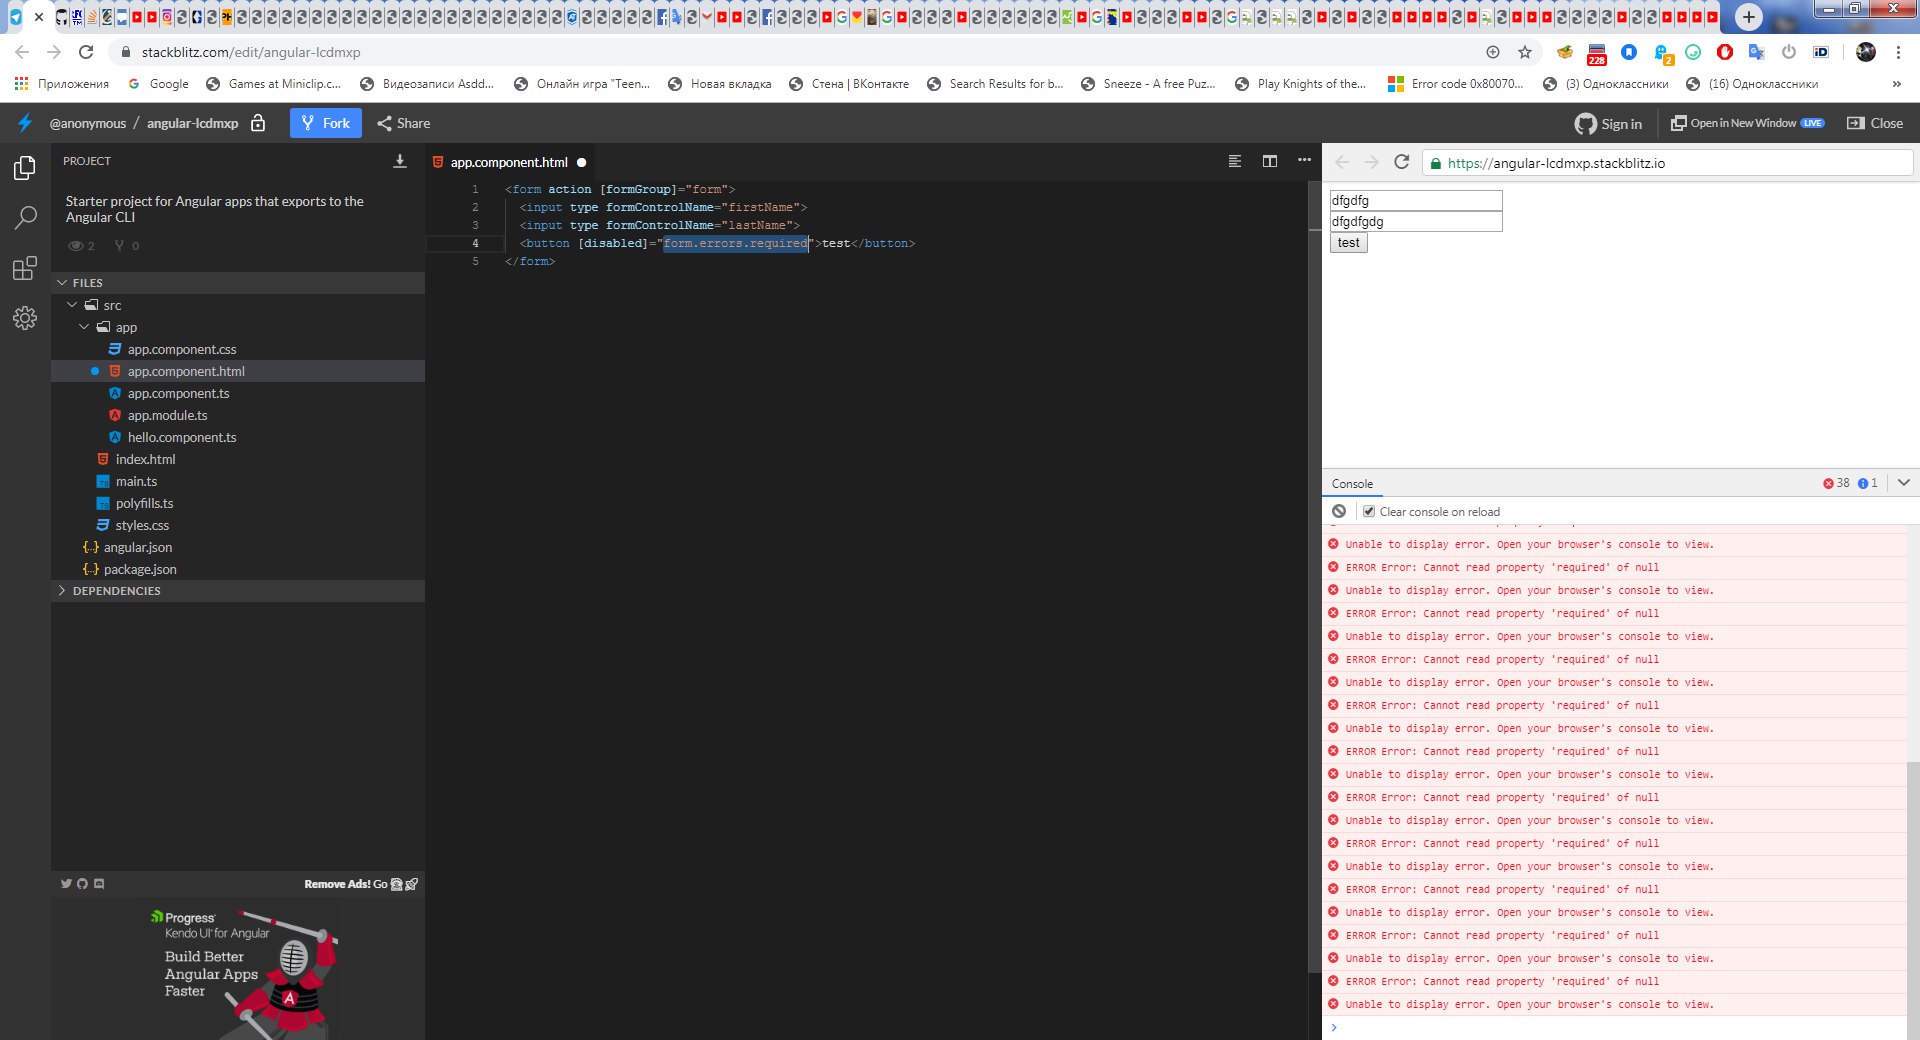Click the Kendo UI for Angular ad
1920x1040 pixels.
coord(240,970)
